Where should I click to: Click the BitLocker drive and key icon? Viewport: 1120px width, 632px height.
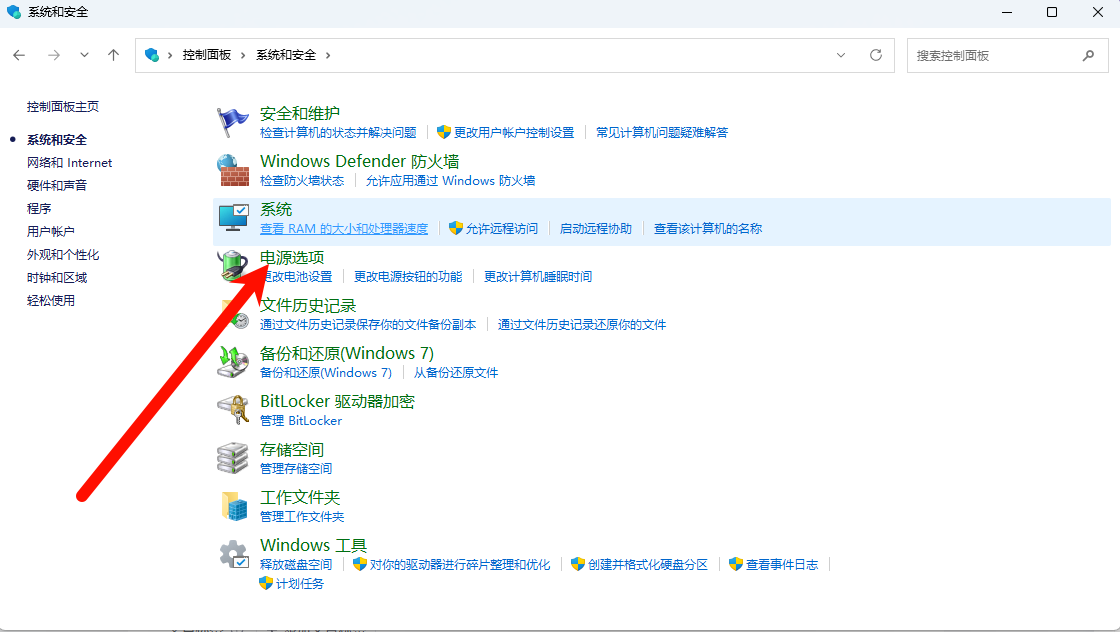tap(233, 410)
